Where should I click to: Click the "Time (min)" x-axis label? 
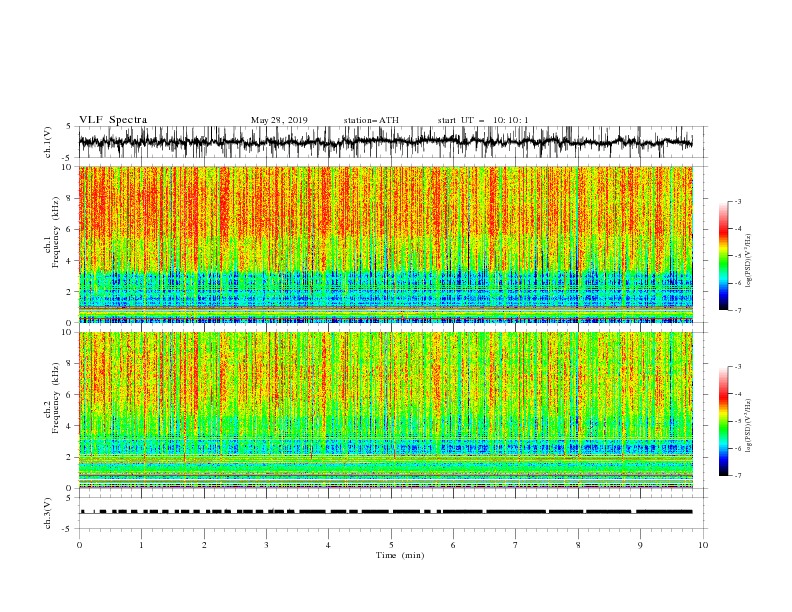point(400,555)
